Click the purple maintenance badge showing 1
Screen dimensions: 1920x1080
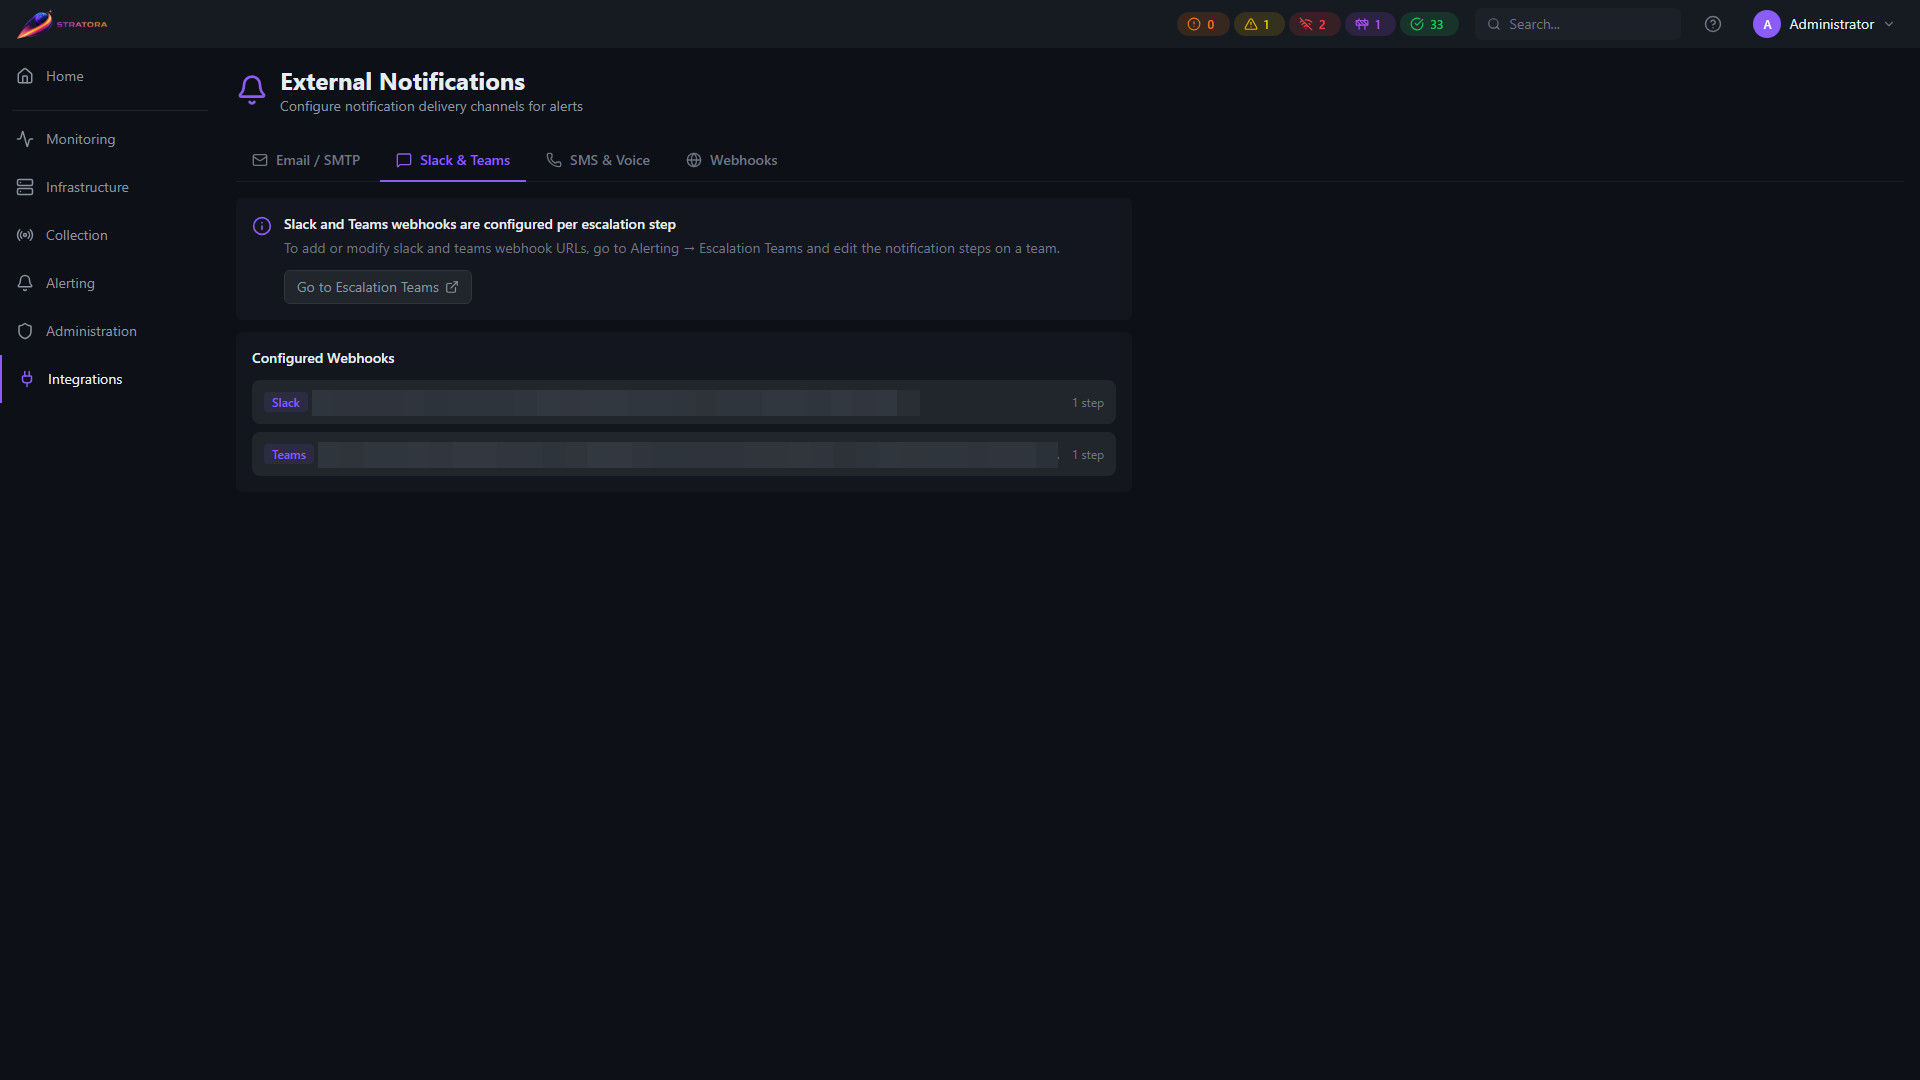[1369, 24]
